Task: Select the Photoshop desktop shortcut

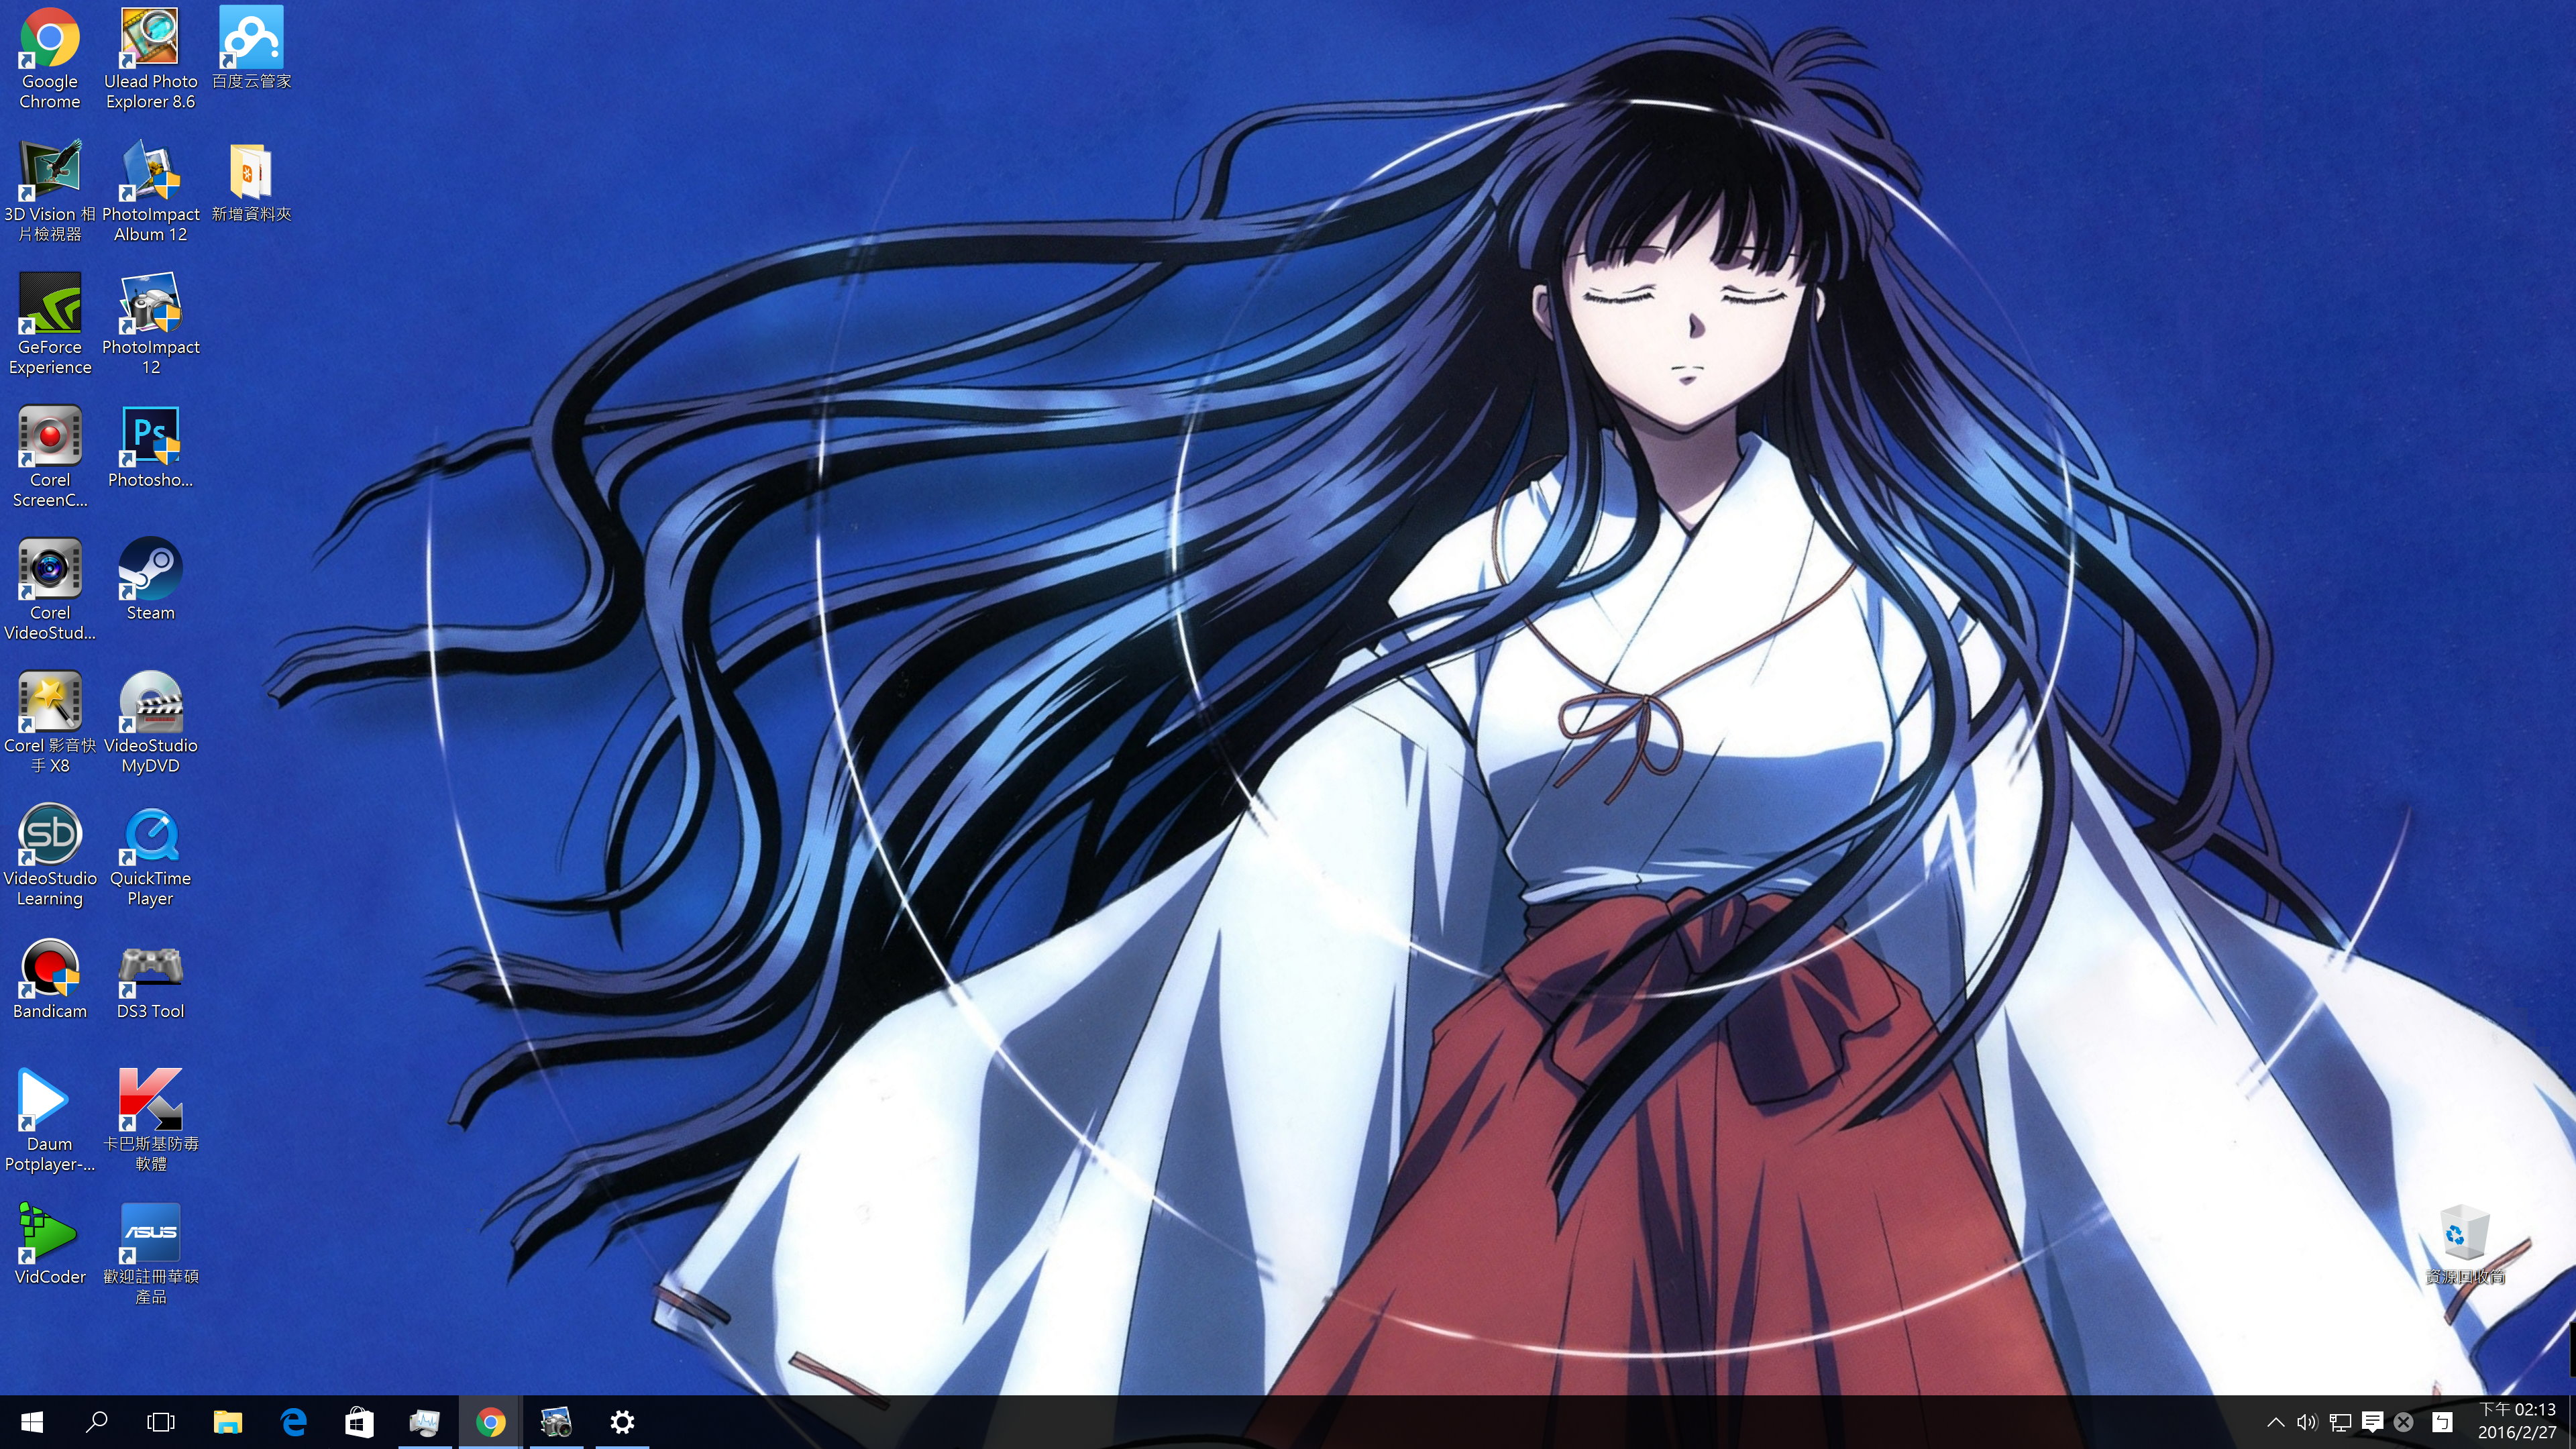Action: pos(150,447)
